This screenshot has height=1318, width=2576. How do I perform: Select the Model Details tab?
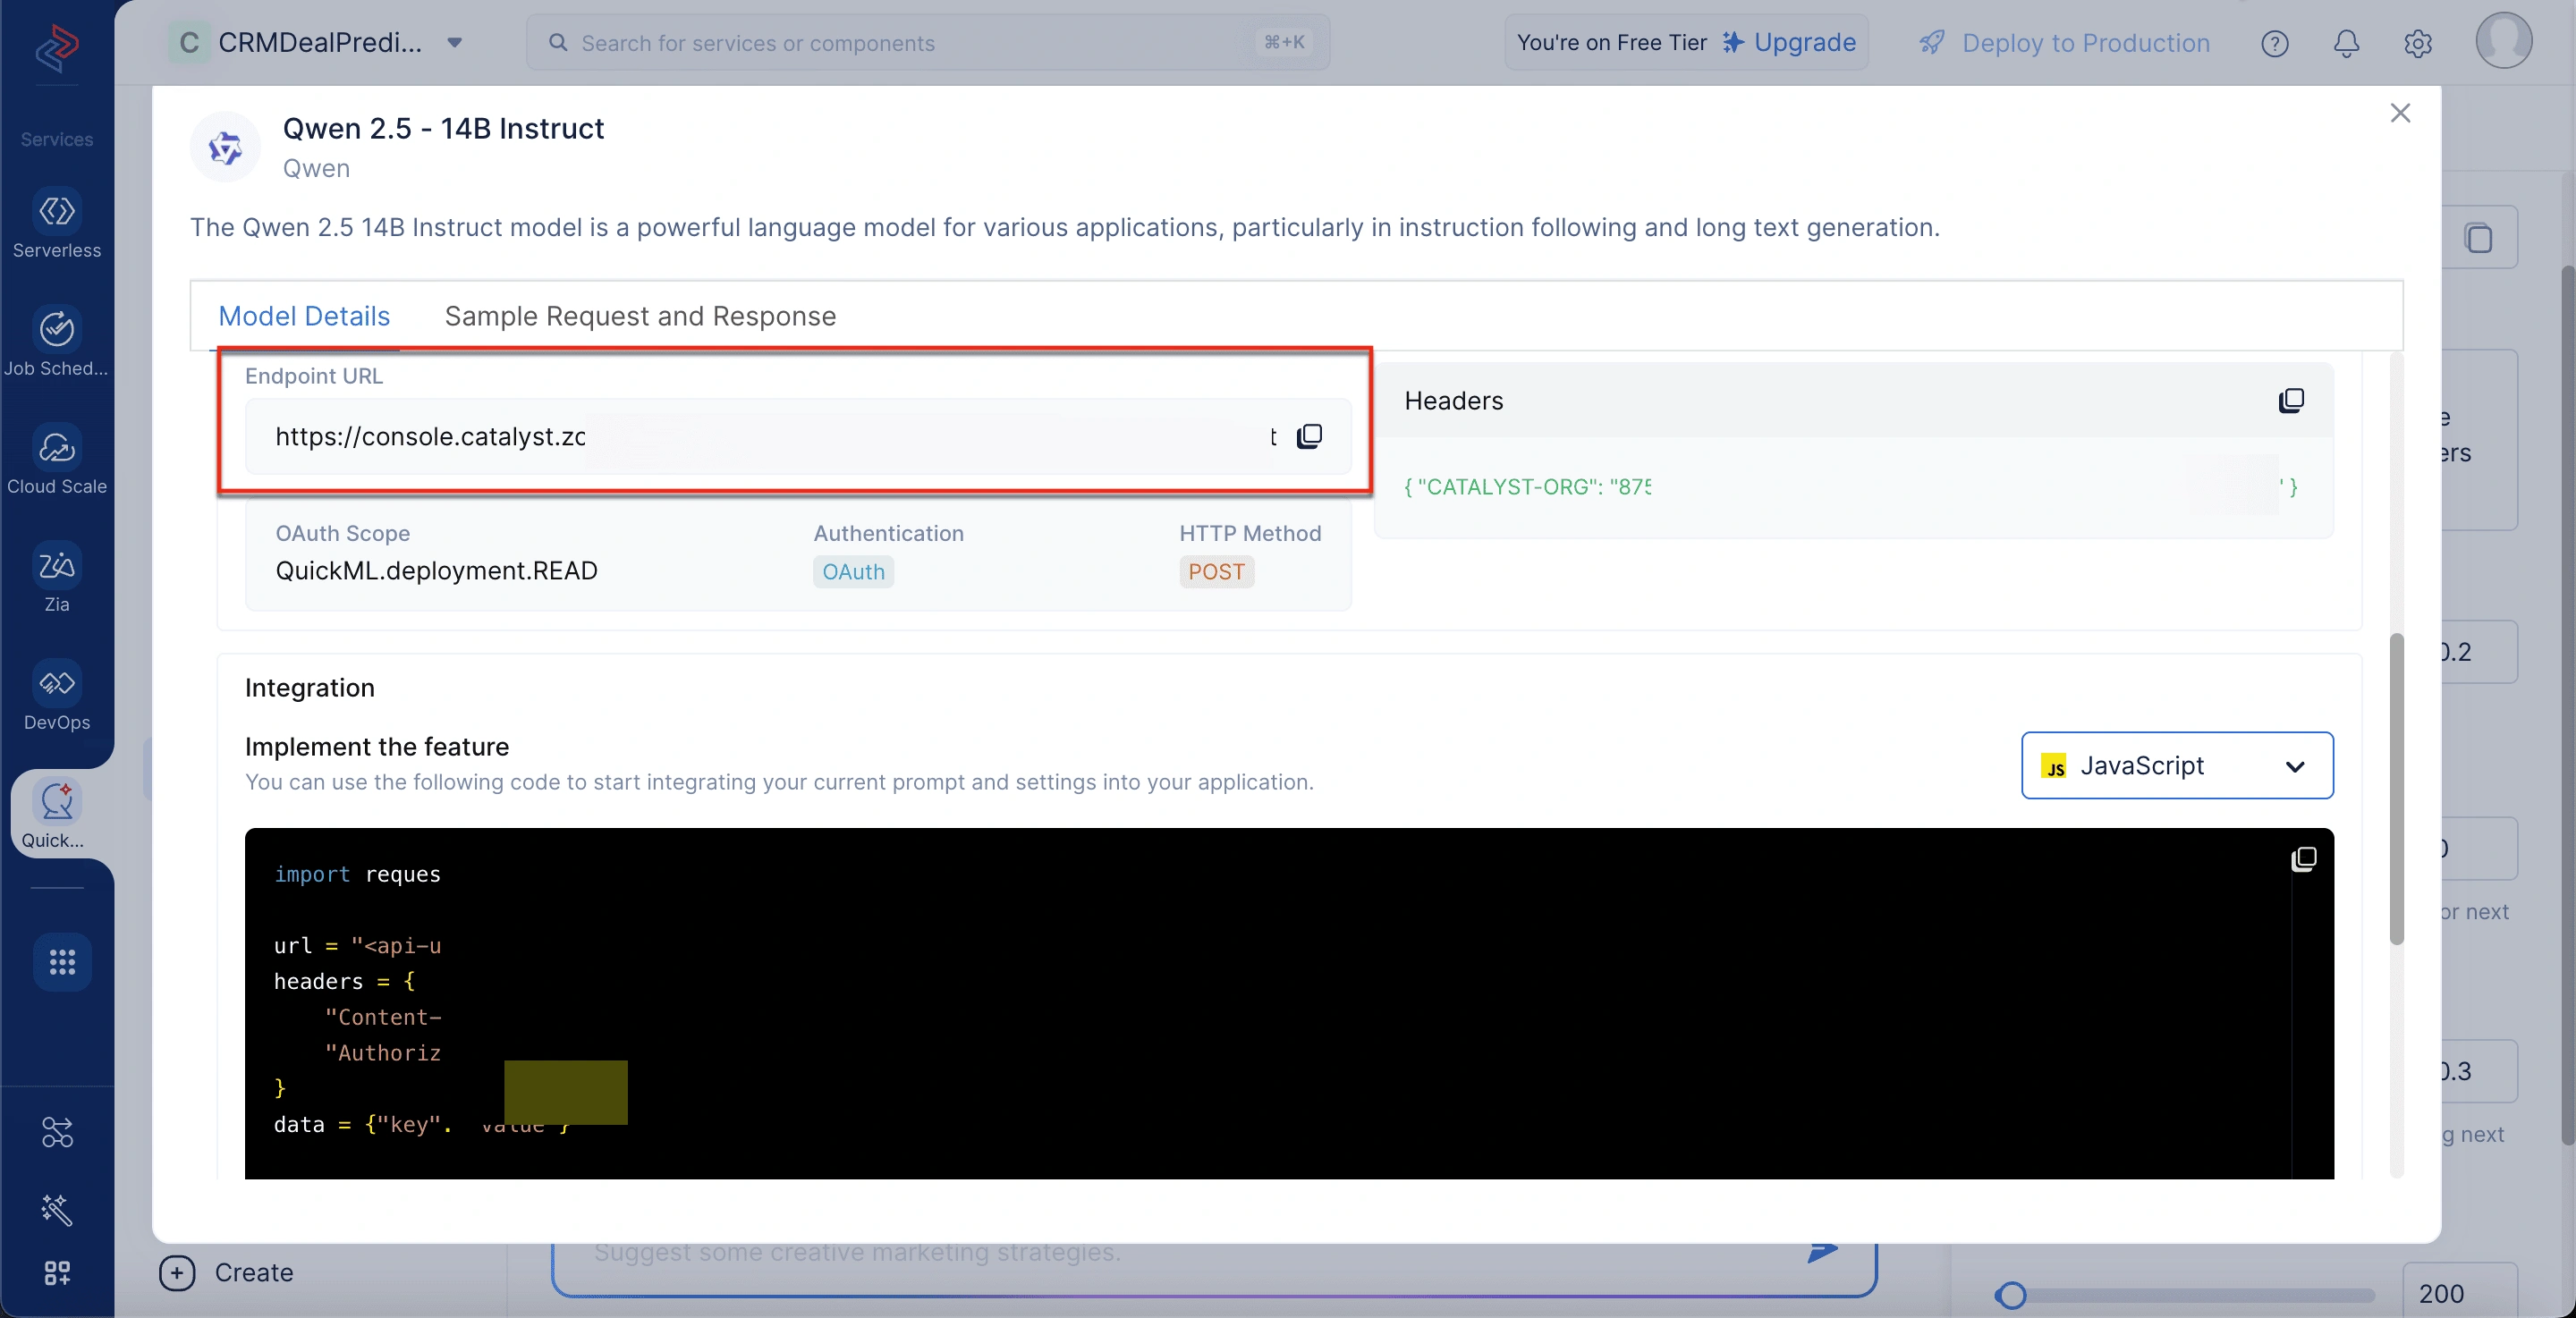pyautogui.click(x=304, y=316)
